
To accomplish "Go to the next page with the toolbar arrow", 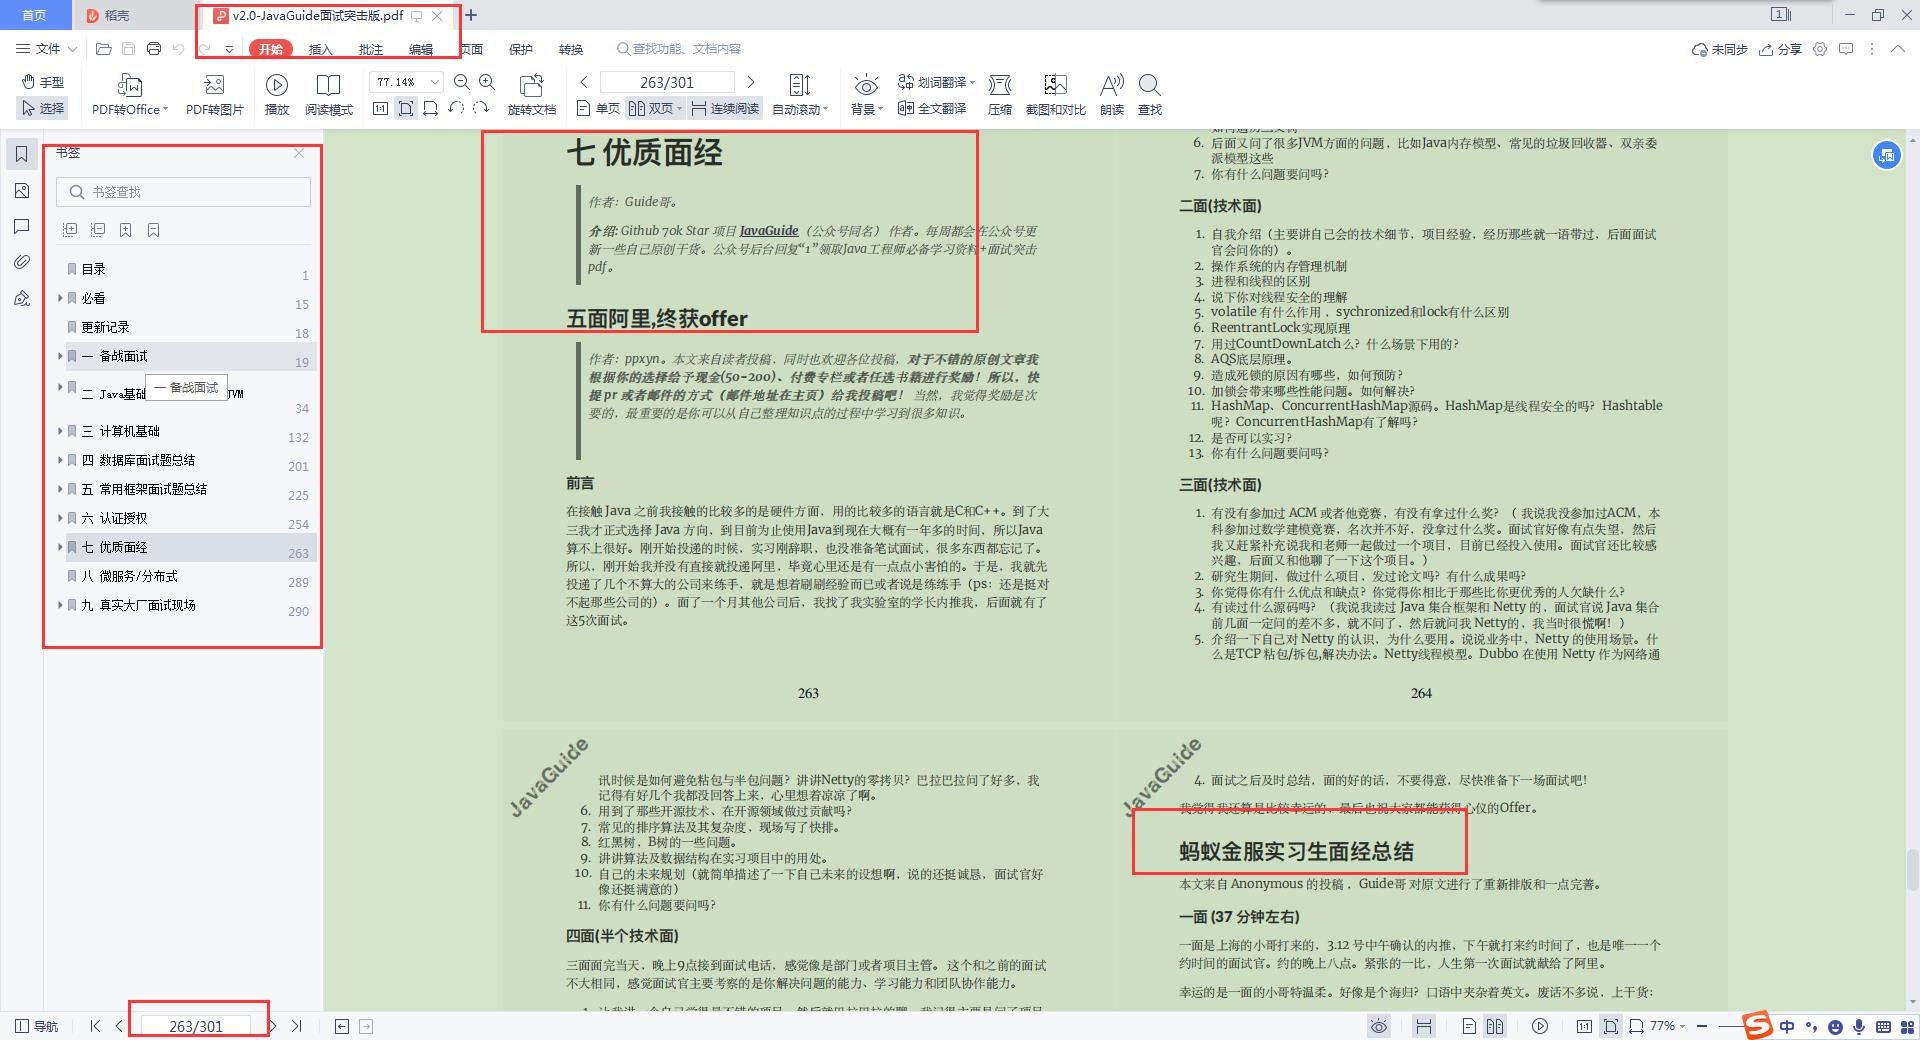I will (x=751, y=82).
